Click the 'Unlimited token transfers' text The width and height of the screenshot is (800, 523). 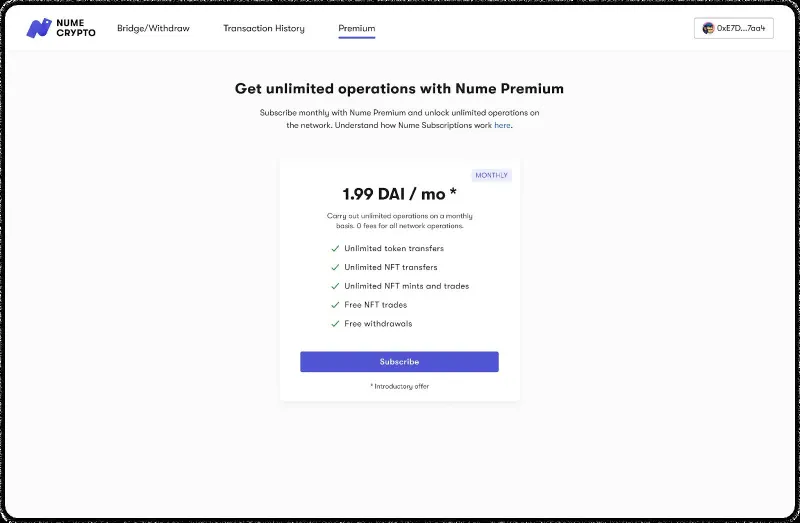tap(394, 248)
